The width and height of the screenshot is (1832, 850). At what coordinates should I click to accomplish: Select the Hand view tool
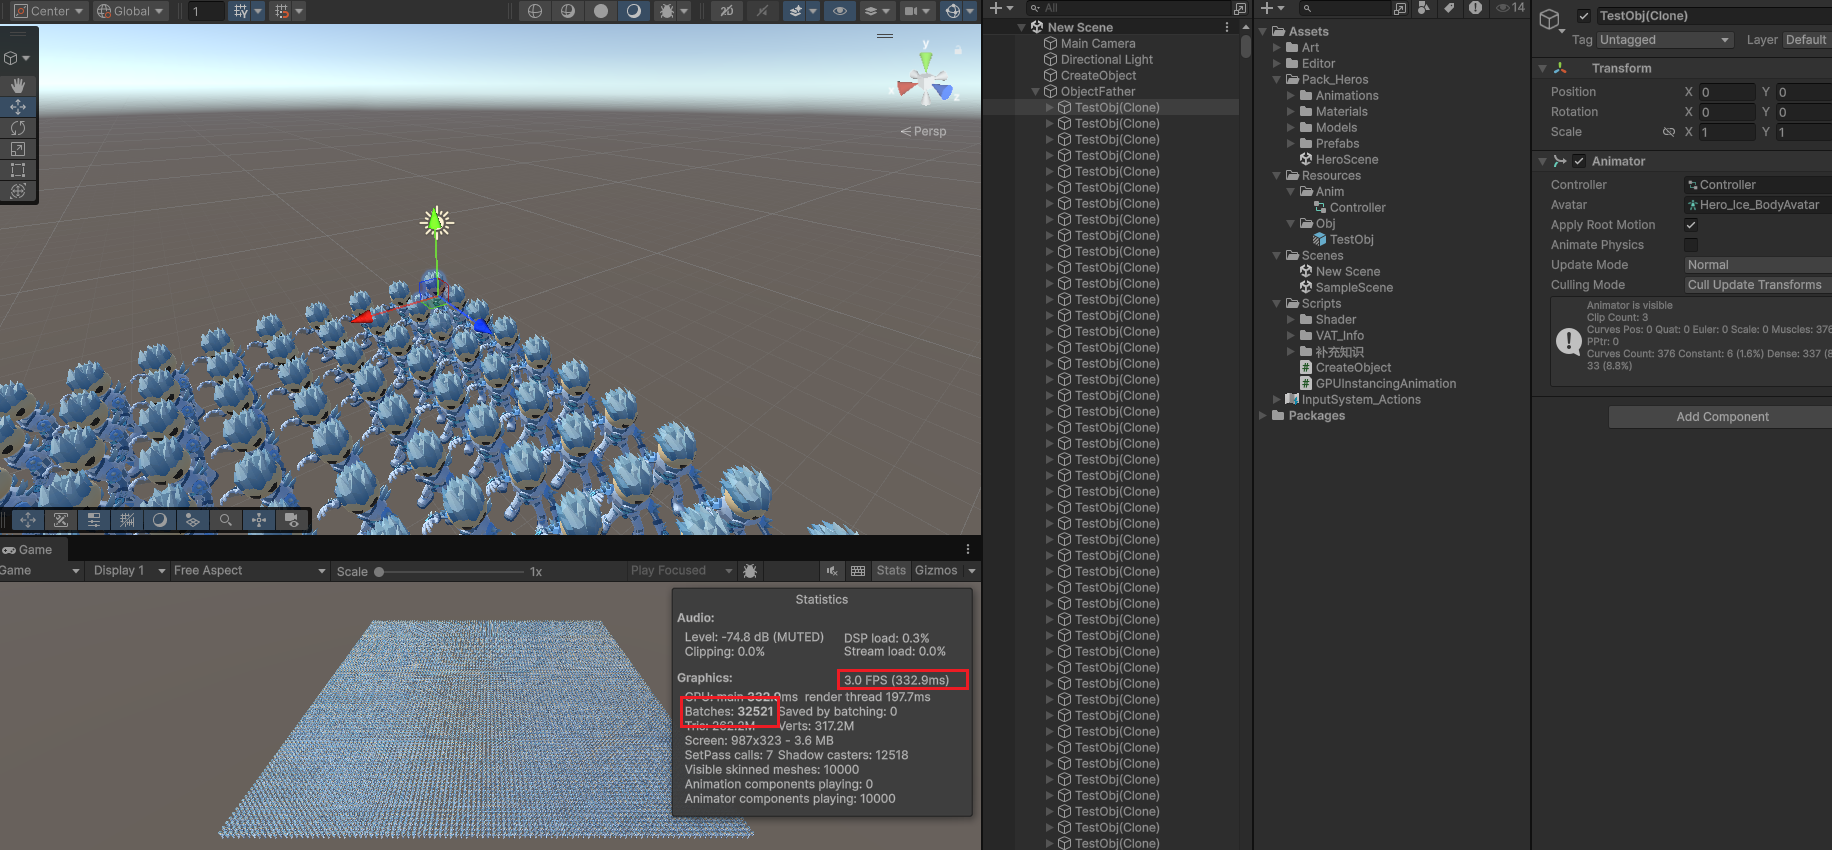tap(18, 86)
